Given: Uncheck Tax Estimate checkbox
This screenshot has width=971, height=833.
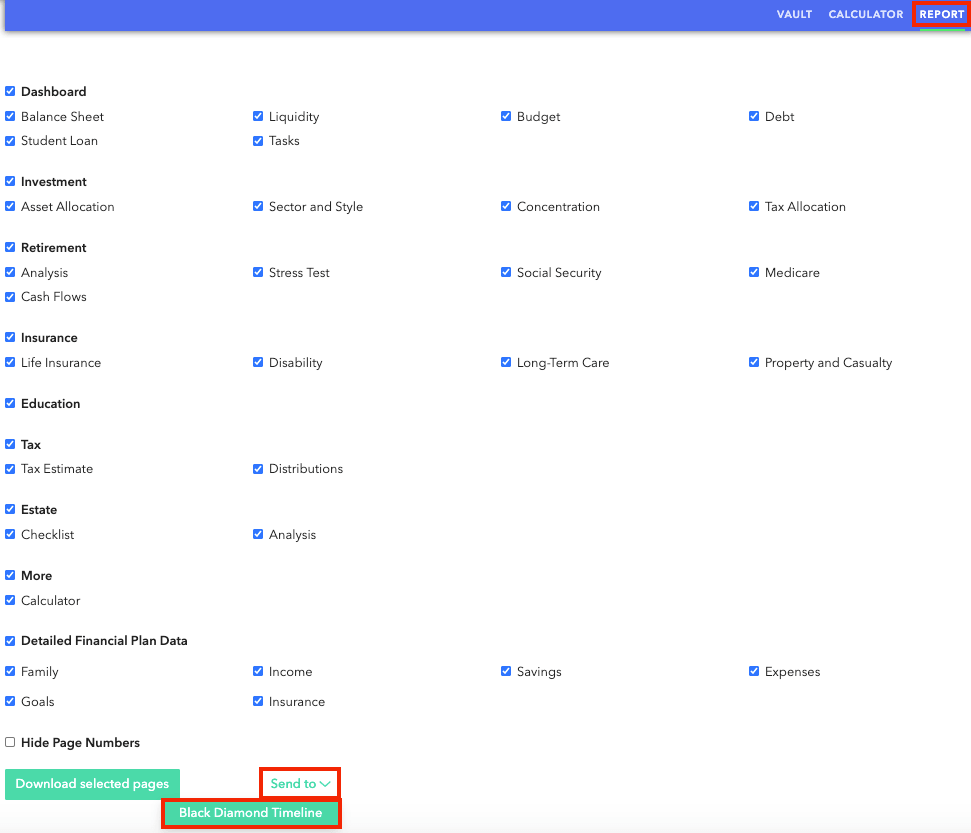Looking at the screenshot, I should [x=10, y=469].
